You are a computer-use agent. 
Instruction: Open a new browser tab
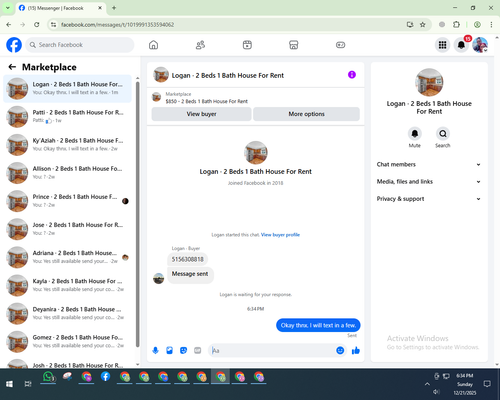[114, 8]
